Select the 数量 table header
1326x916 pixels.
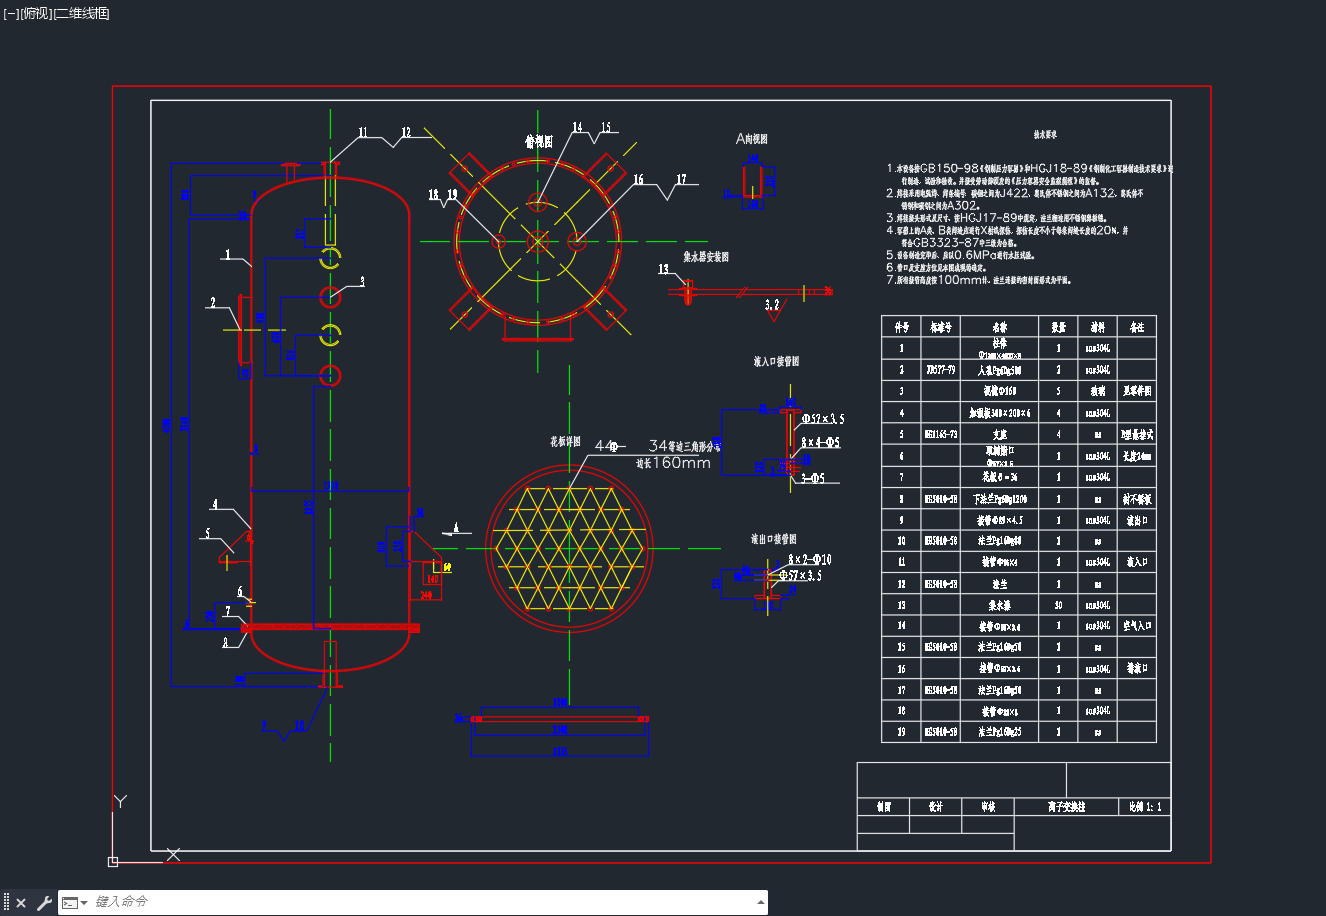(1058, 327)
